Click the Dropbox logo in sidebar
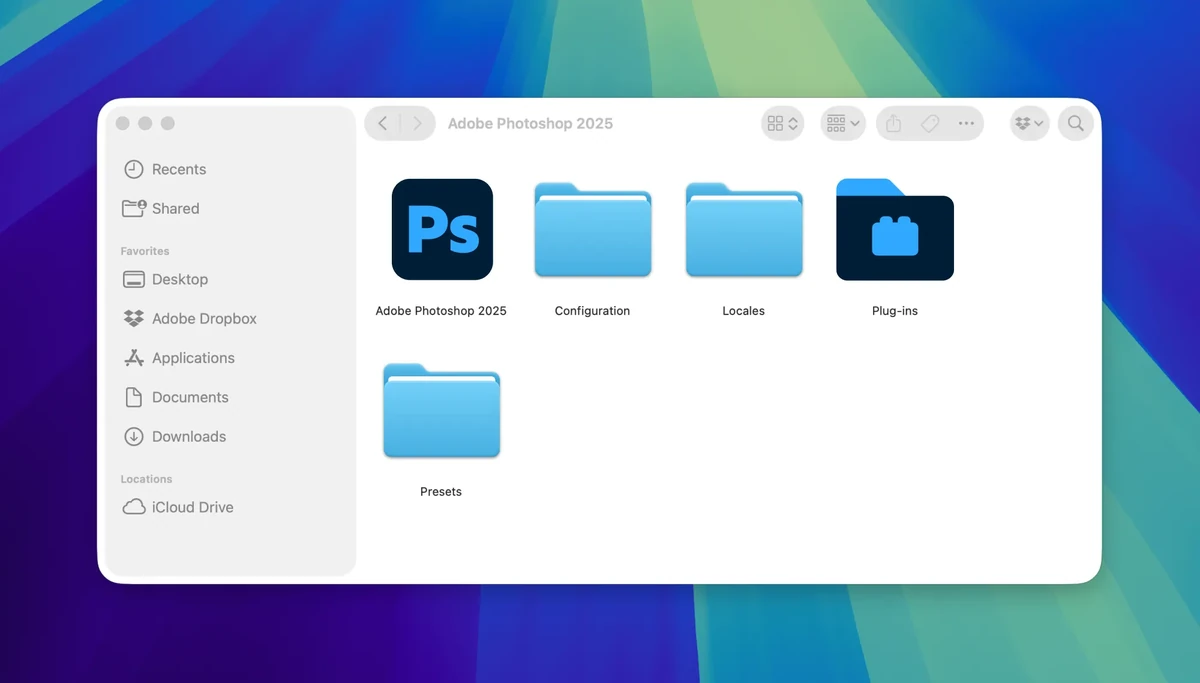Screen dimensions: 1200x683 click(133, 318)
